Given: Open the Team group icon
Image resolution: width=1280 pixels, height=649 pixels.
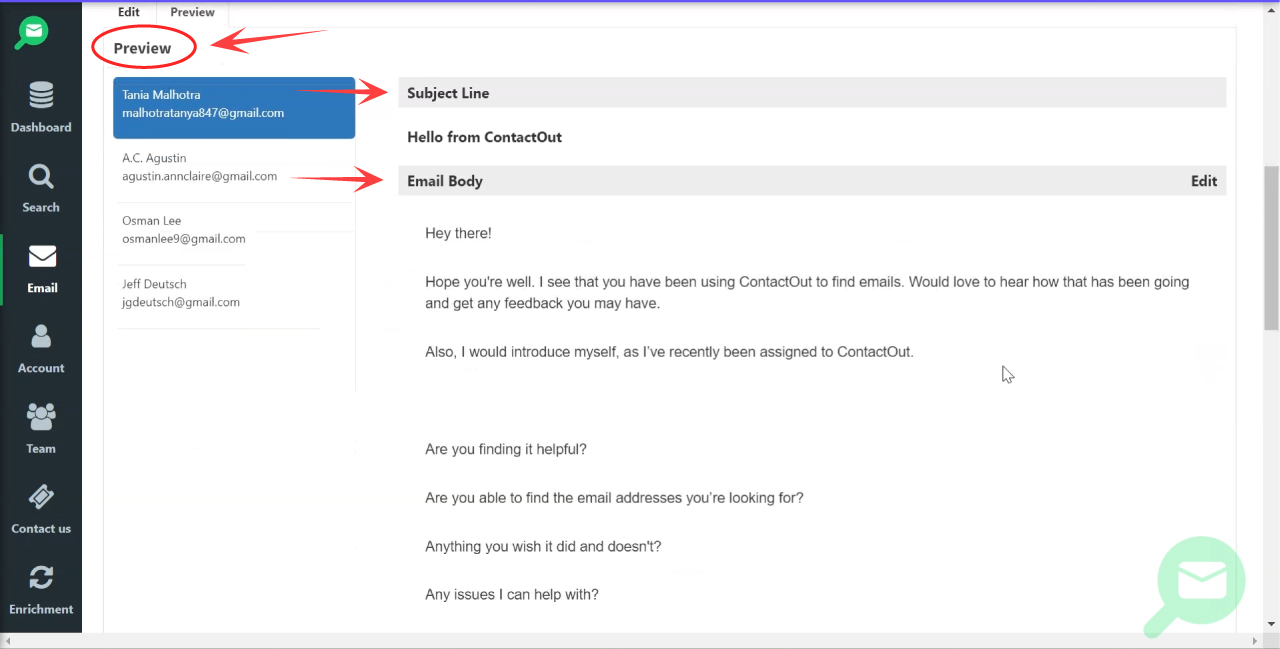Looking at the screenshot, I should tap(41, 417).
